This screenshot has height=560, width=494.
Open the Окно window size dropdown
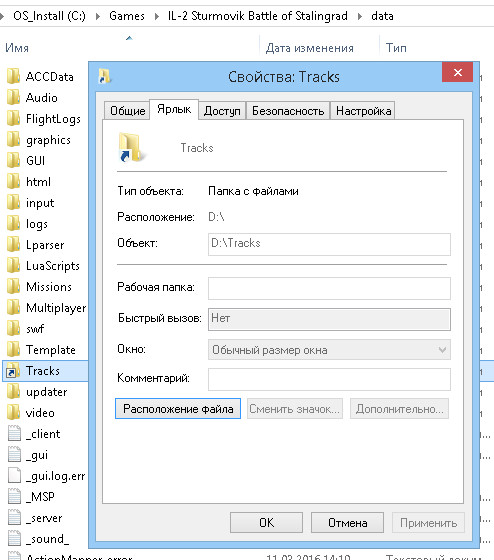coord(329,350)
